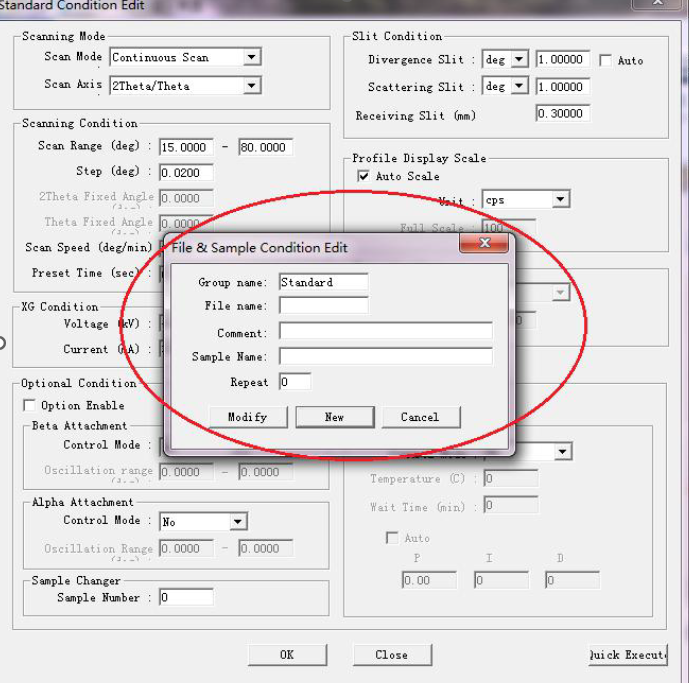Screen dimensions: 689x683
Task: Open the Scan Mode dropdown
Action: [x=252, y=58]
